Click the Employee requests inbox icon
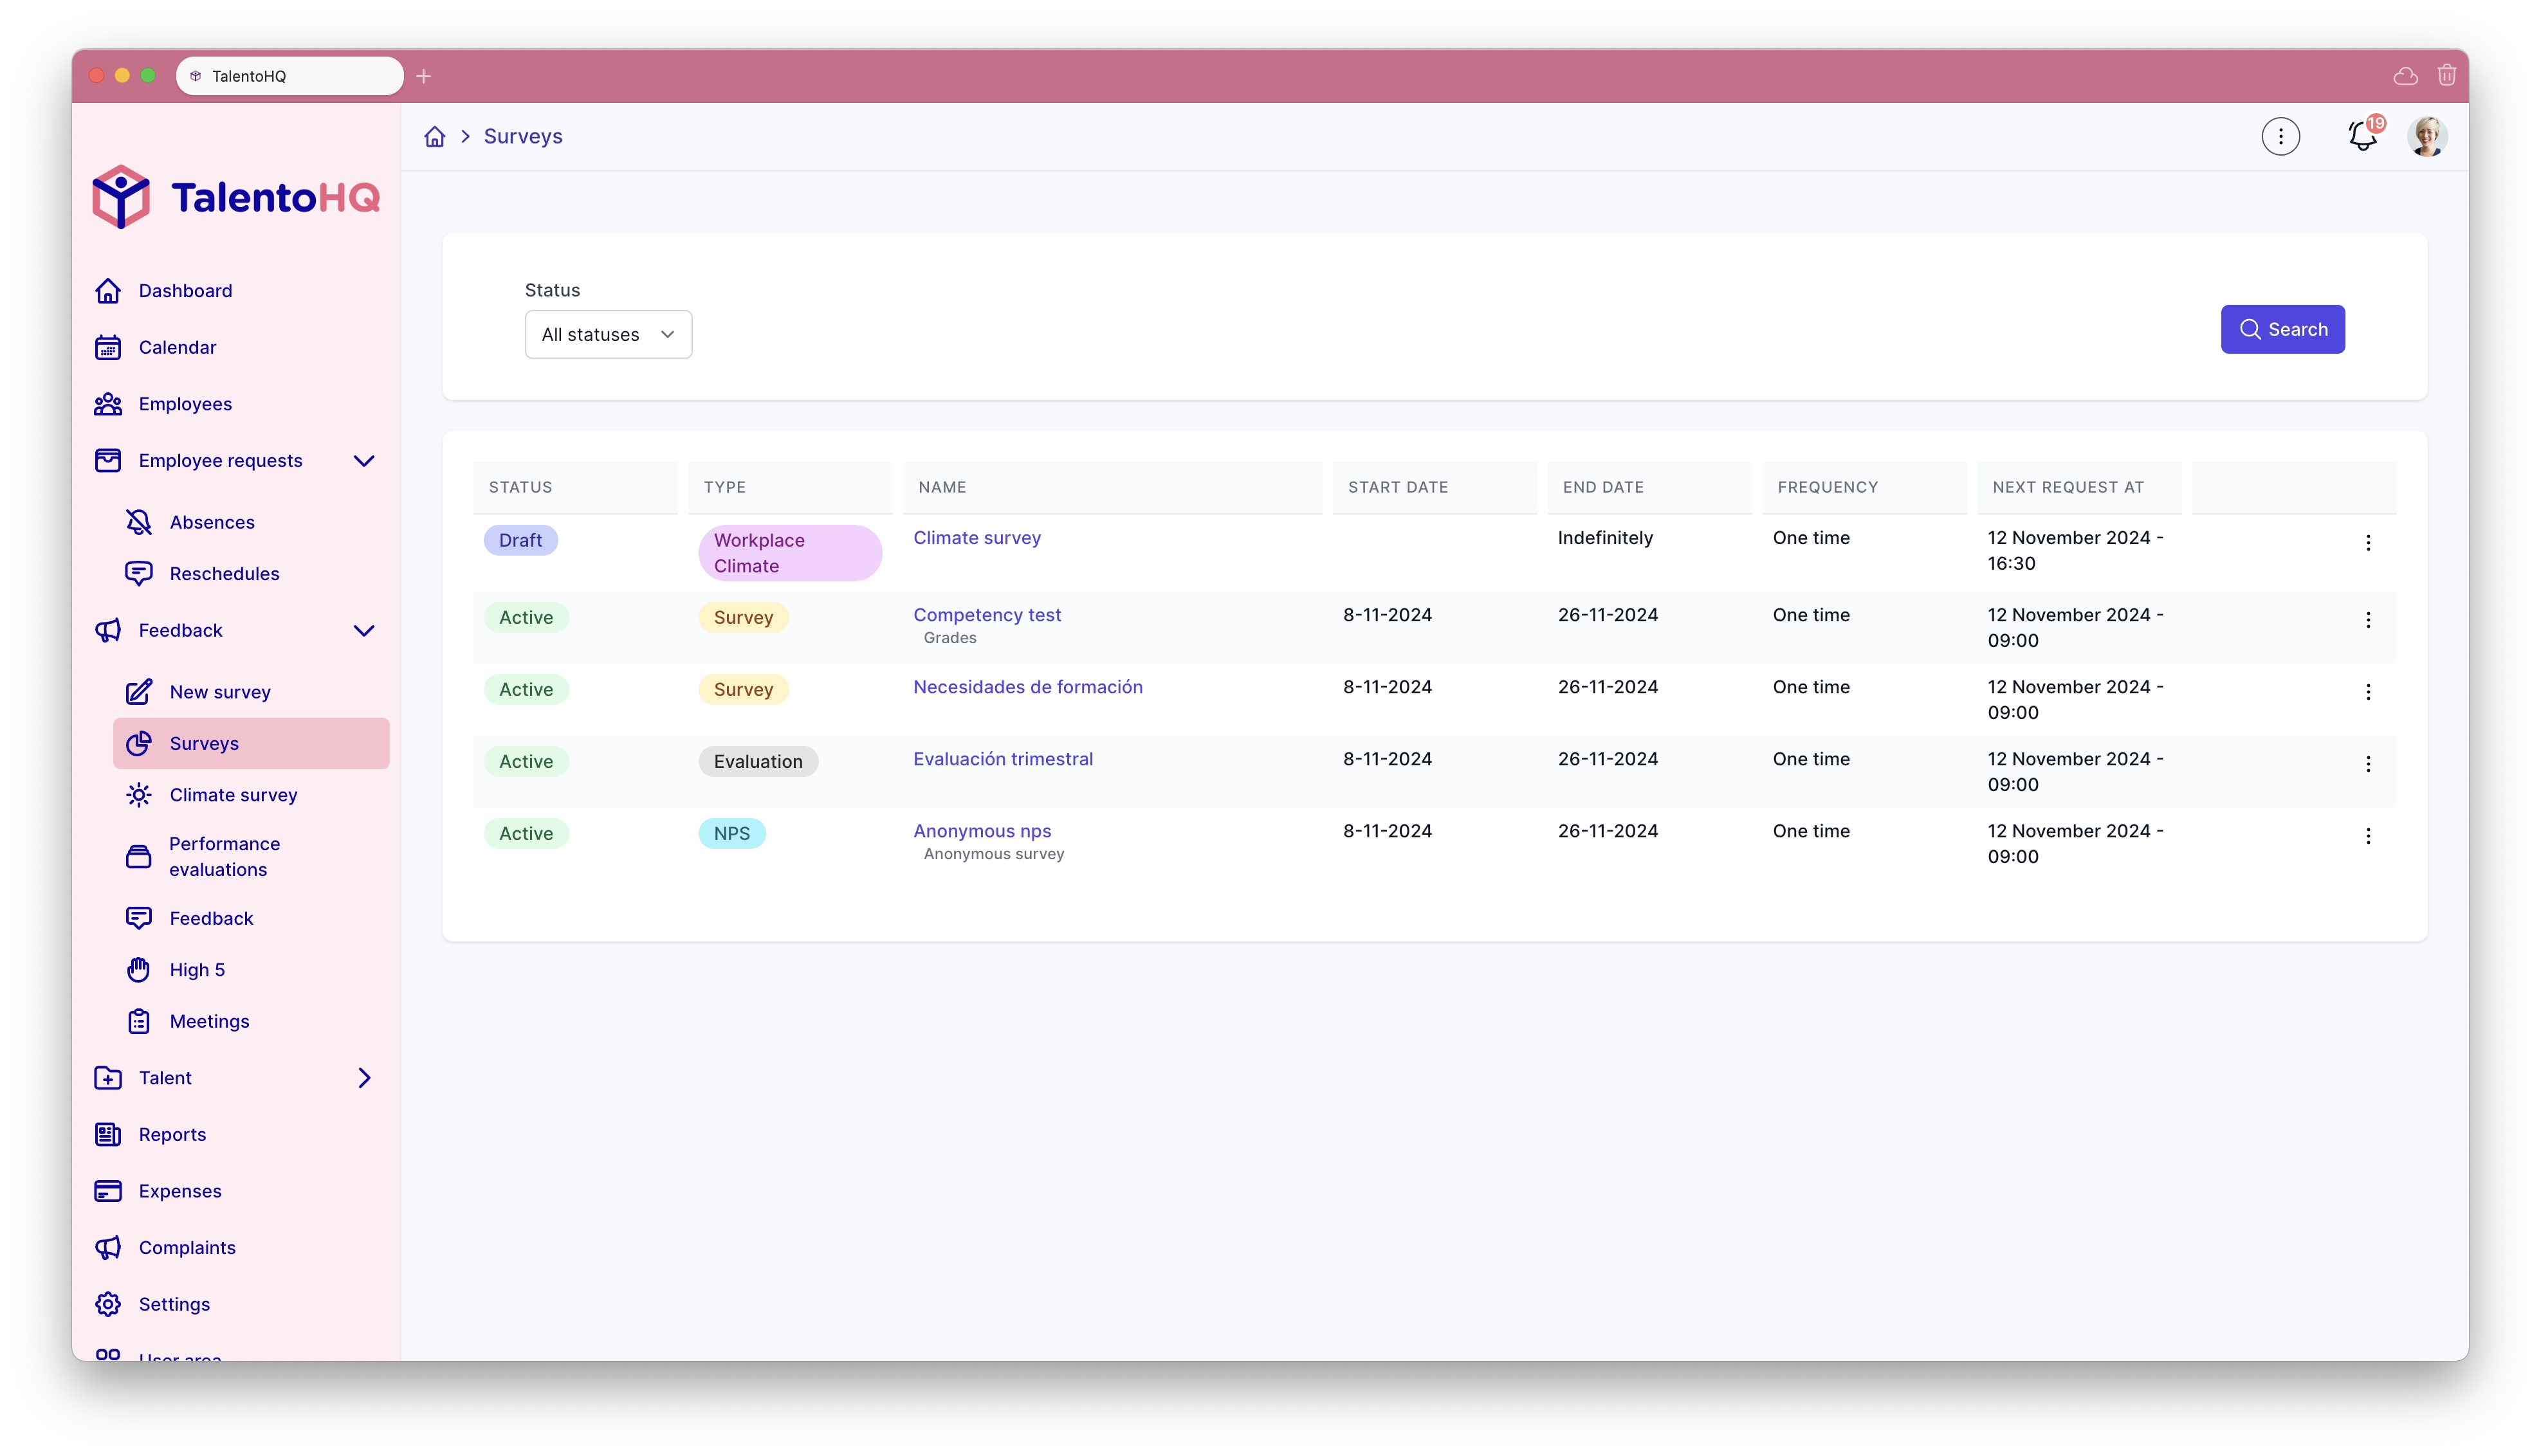 click(108, 461)
